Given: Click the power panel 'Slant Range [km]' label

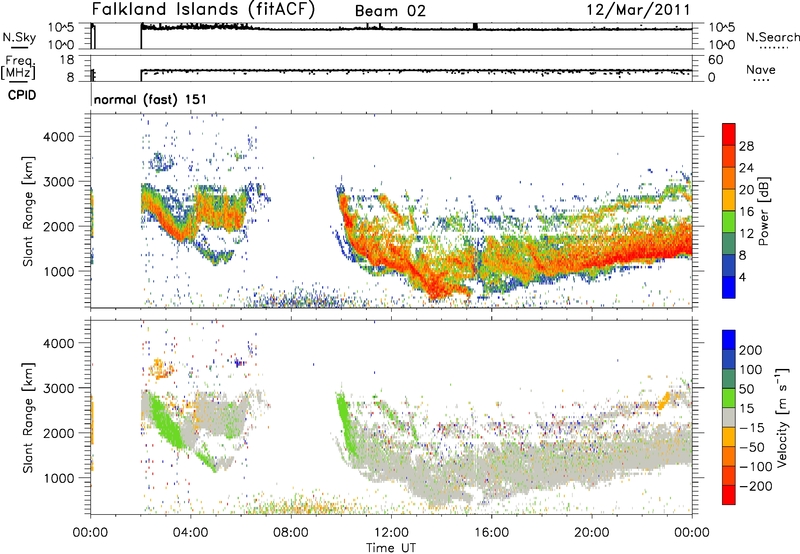Looking at the screenshot, I should (x=28, y=211).
